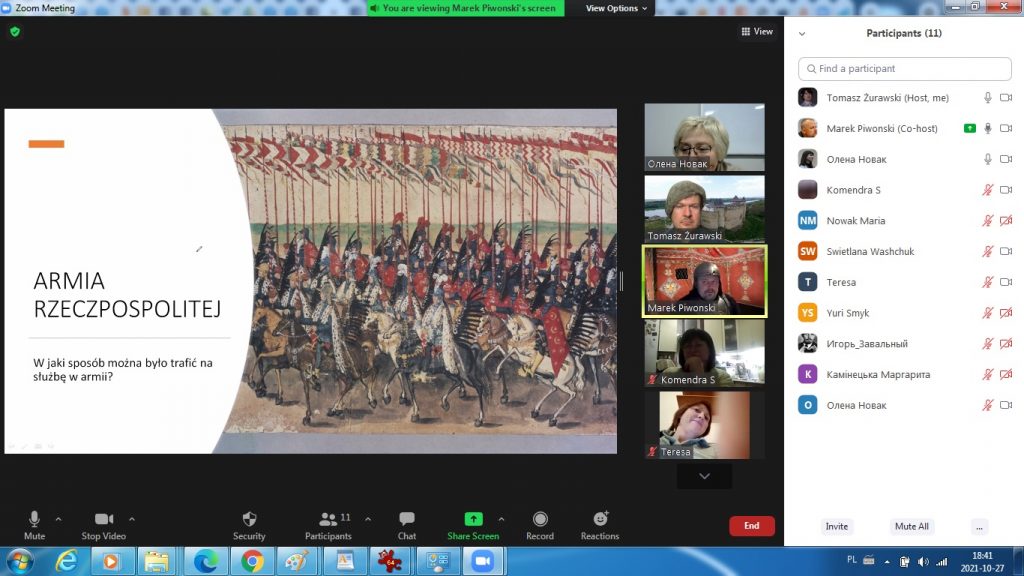Click the Mute All button

click(911, 526)
